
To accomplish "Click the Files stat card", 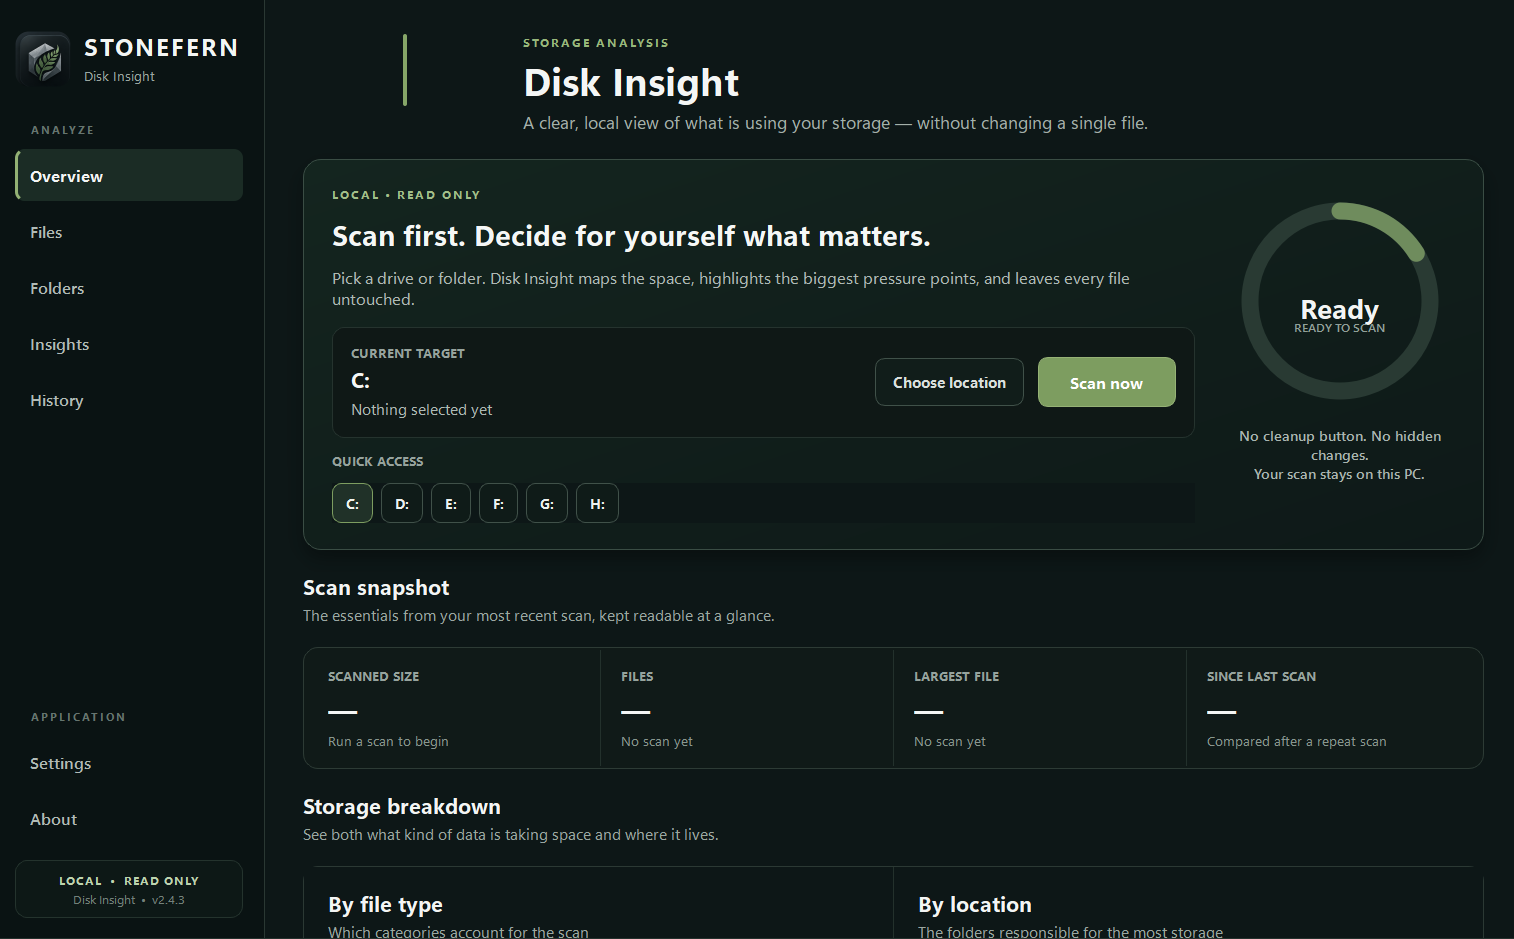I will [746, 708].
